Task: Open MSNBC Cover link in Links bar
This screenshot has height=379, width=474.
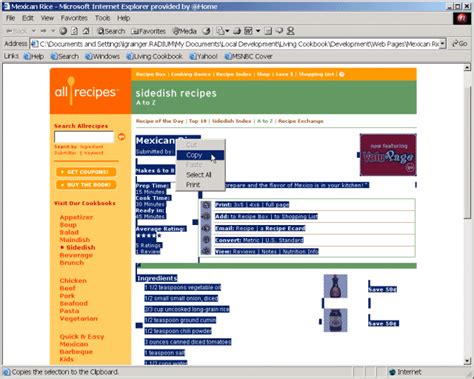Action: pyautogui.click(x=249, y=56)
